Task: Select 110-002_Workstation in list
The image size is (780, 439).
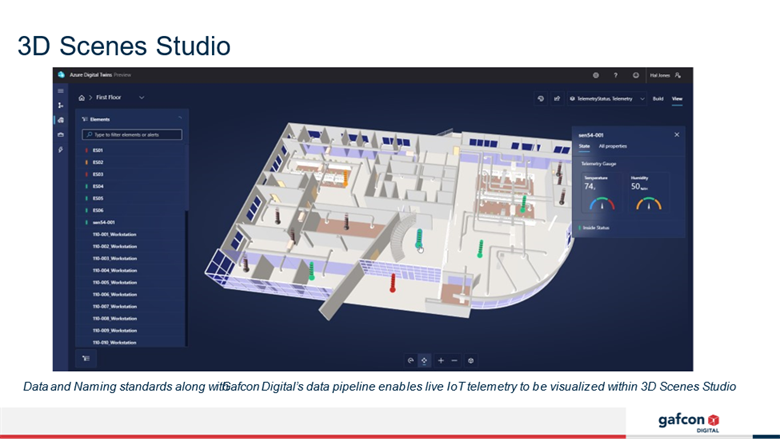Action: [x=132, y=246]
